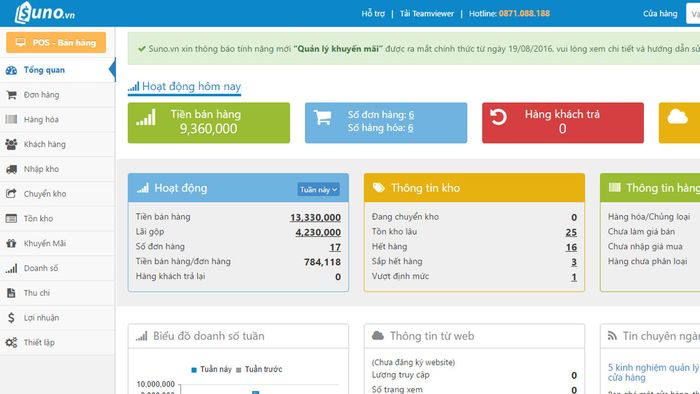
Task: Click the Hỗ trợ link
Action: pos(373,13)
